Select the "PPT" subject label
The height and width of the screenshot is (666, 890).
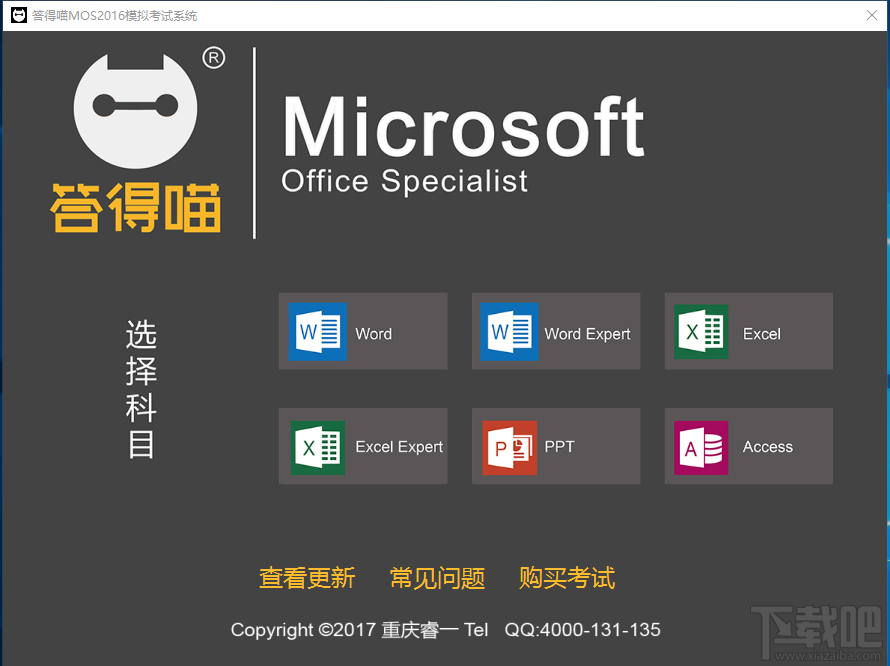(559, 447)
